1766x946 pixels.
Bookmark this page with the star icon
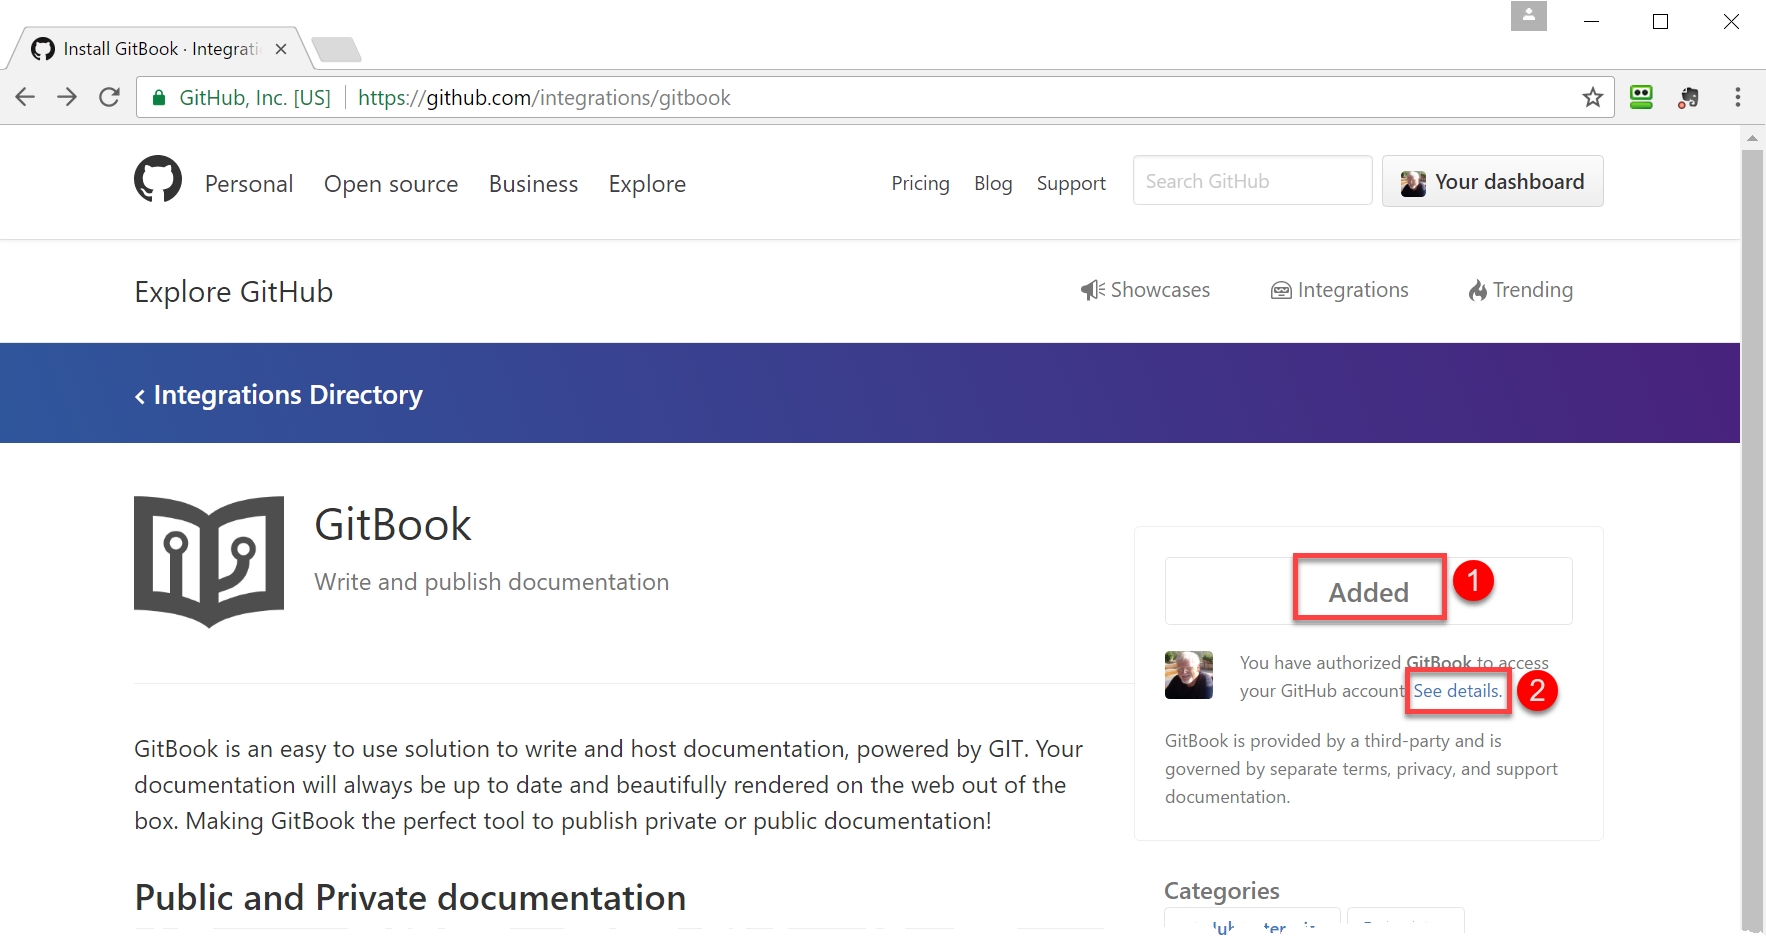point(1592,97)
